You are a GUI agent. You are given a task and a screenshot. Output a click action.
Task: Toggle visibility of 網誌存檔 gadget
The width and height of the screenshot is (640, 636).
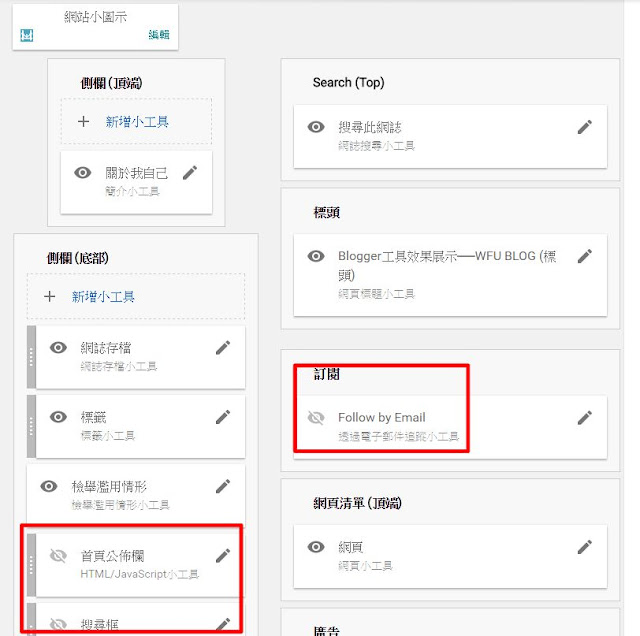tap(58, 348)
